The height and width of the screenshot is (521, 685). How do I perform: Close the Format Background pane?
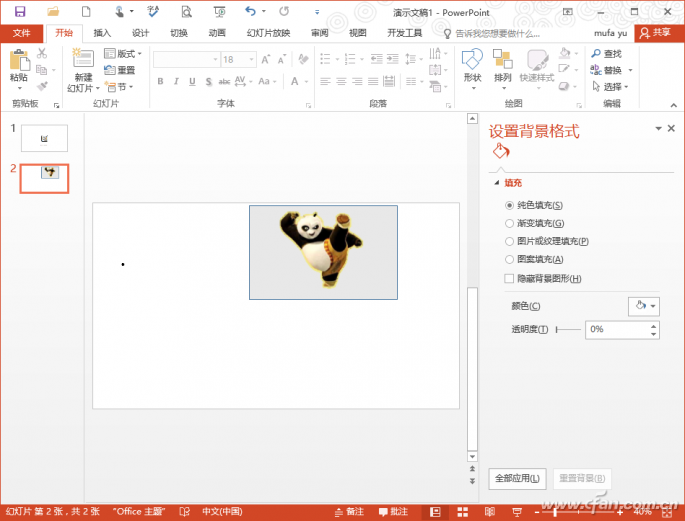[671, 128]
